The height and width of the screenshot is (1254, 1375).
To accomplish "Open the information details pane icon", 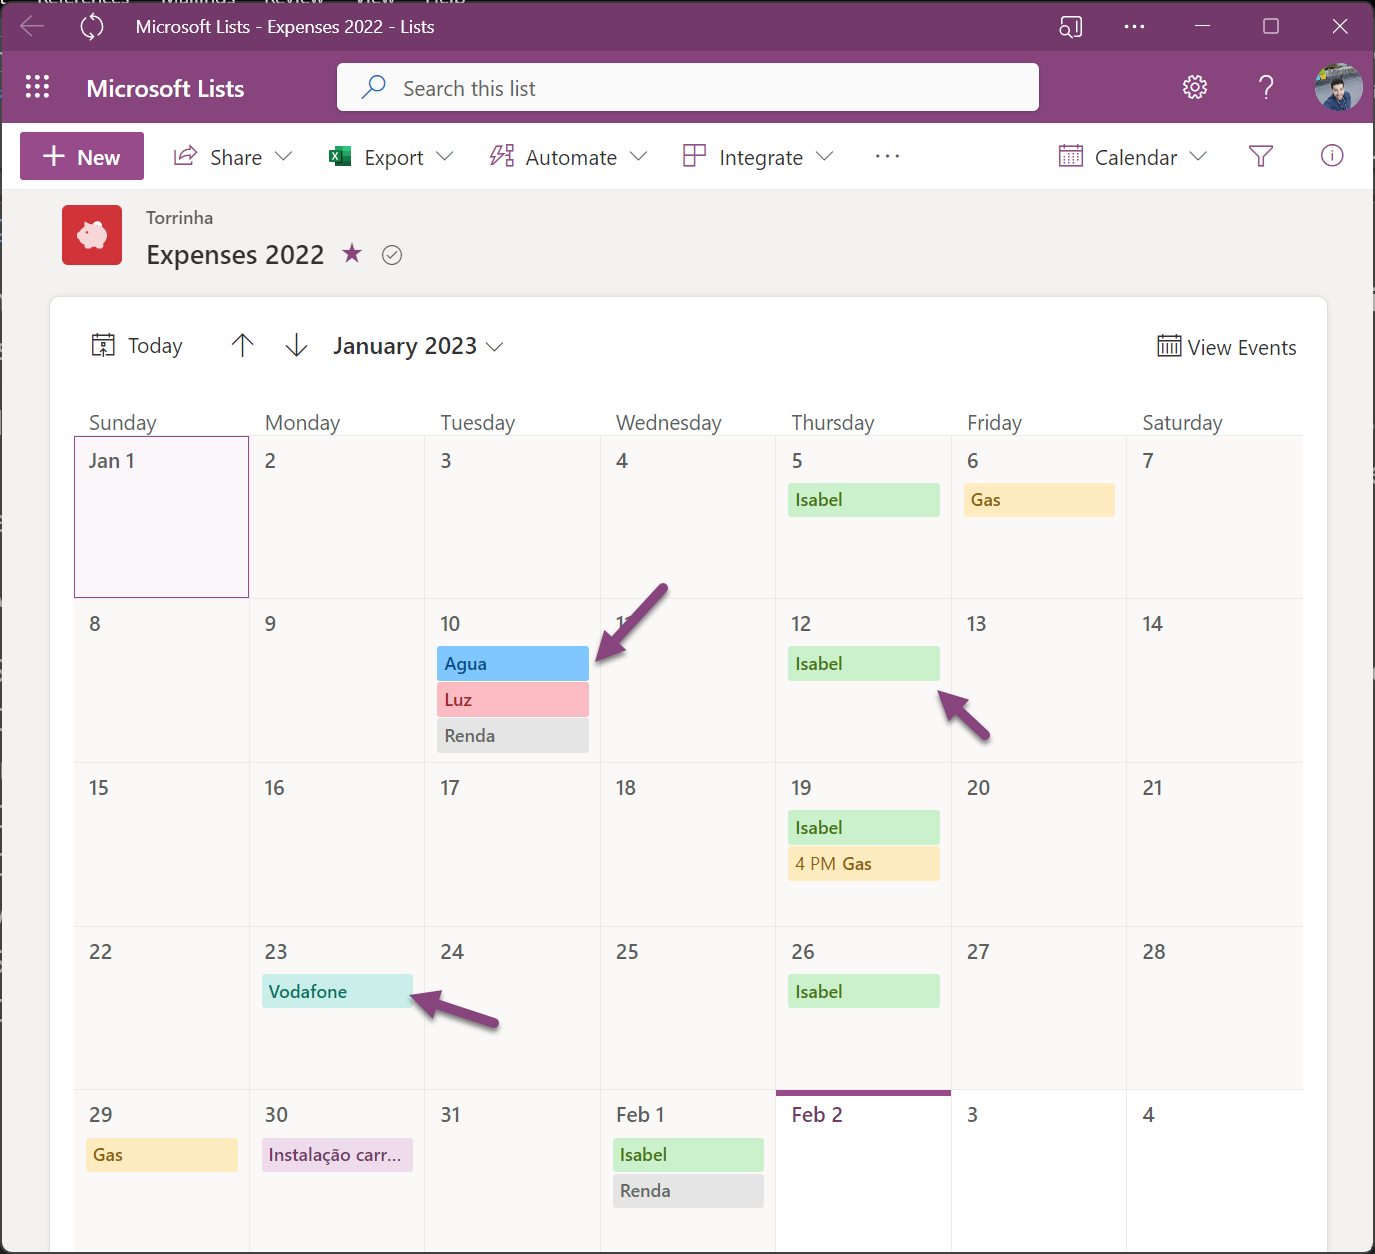I will pos(1331,156).
